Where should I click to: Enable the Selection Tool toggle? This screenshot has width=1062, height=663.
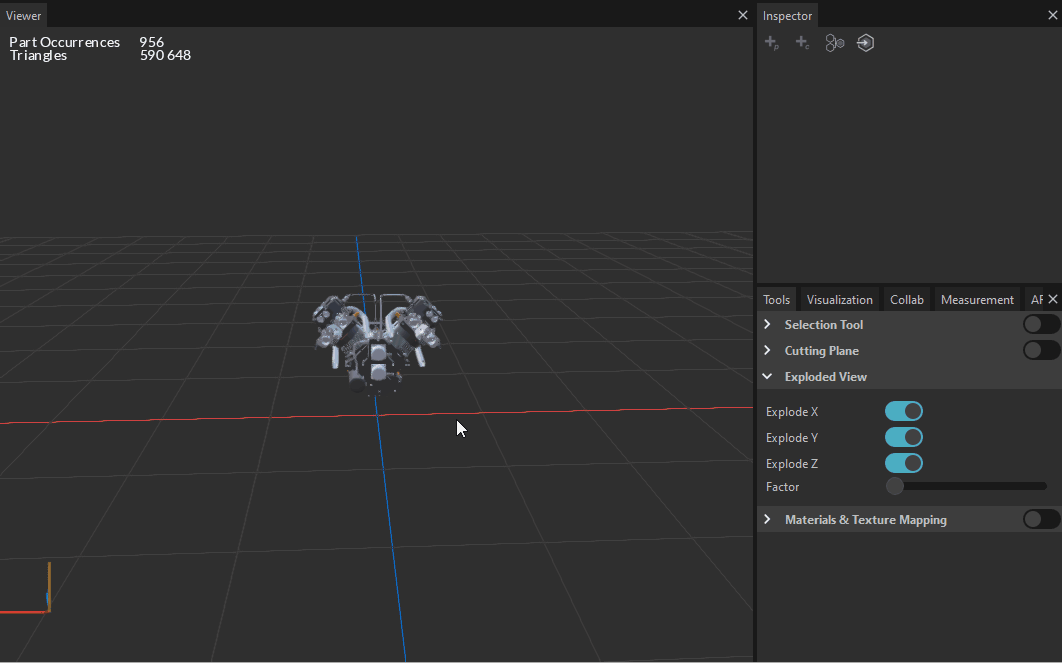click(x=1041, y=324)
